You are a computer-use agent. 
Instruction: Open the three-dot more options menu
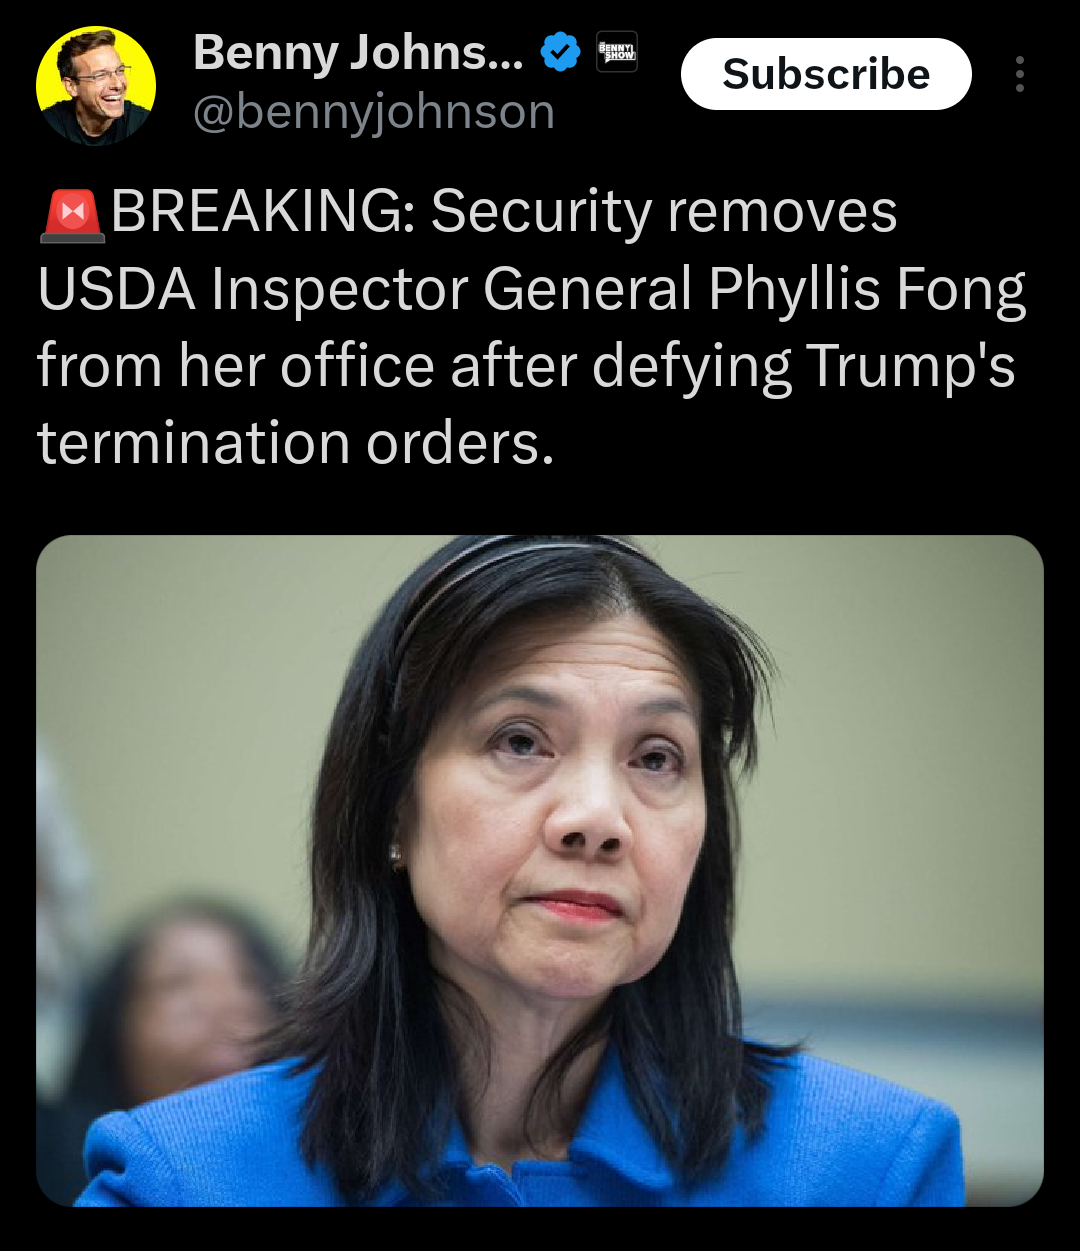(x=1019, y=74)
